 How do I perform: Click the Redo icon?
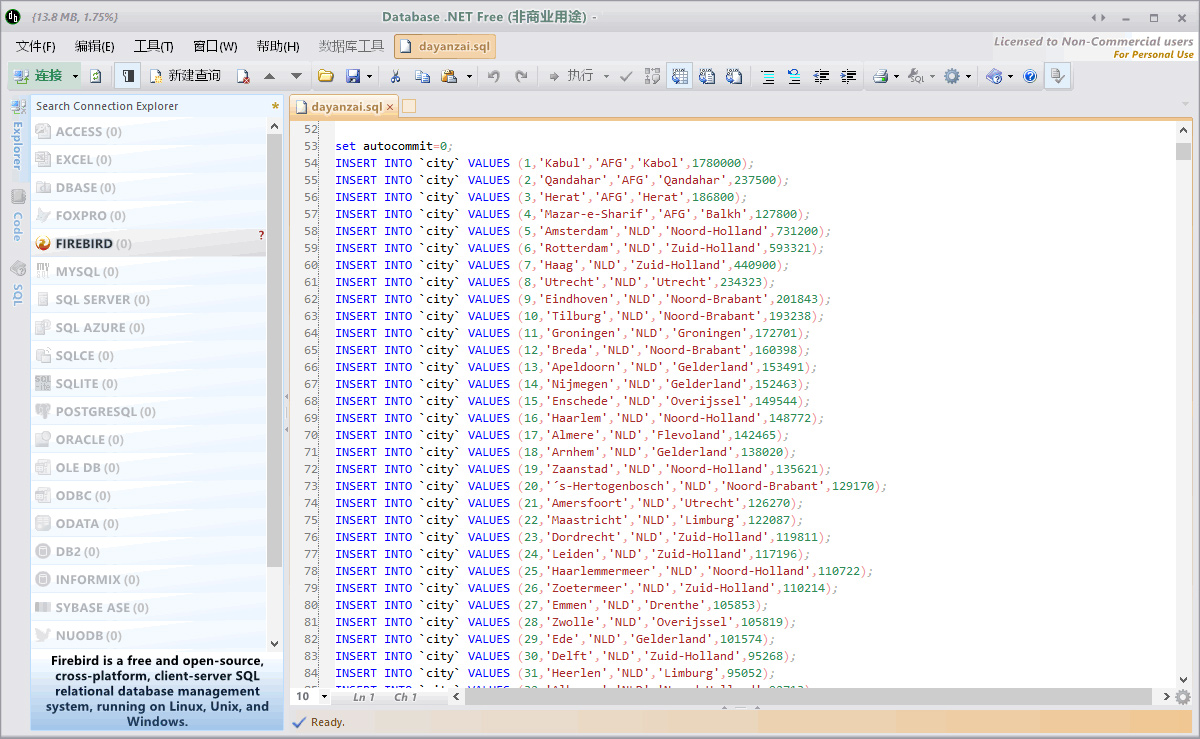click(x=521, y=76)
